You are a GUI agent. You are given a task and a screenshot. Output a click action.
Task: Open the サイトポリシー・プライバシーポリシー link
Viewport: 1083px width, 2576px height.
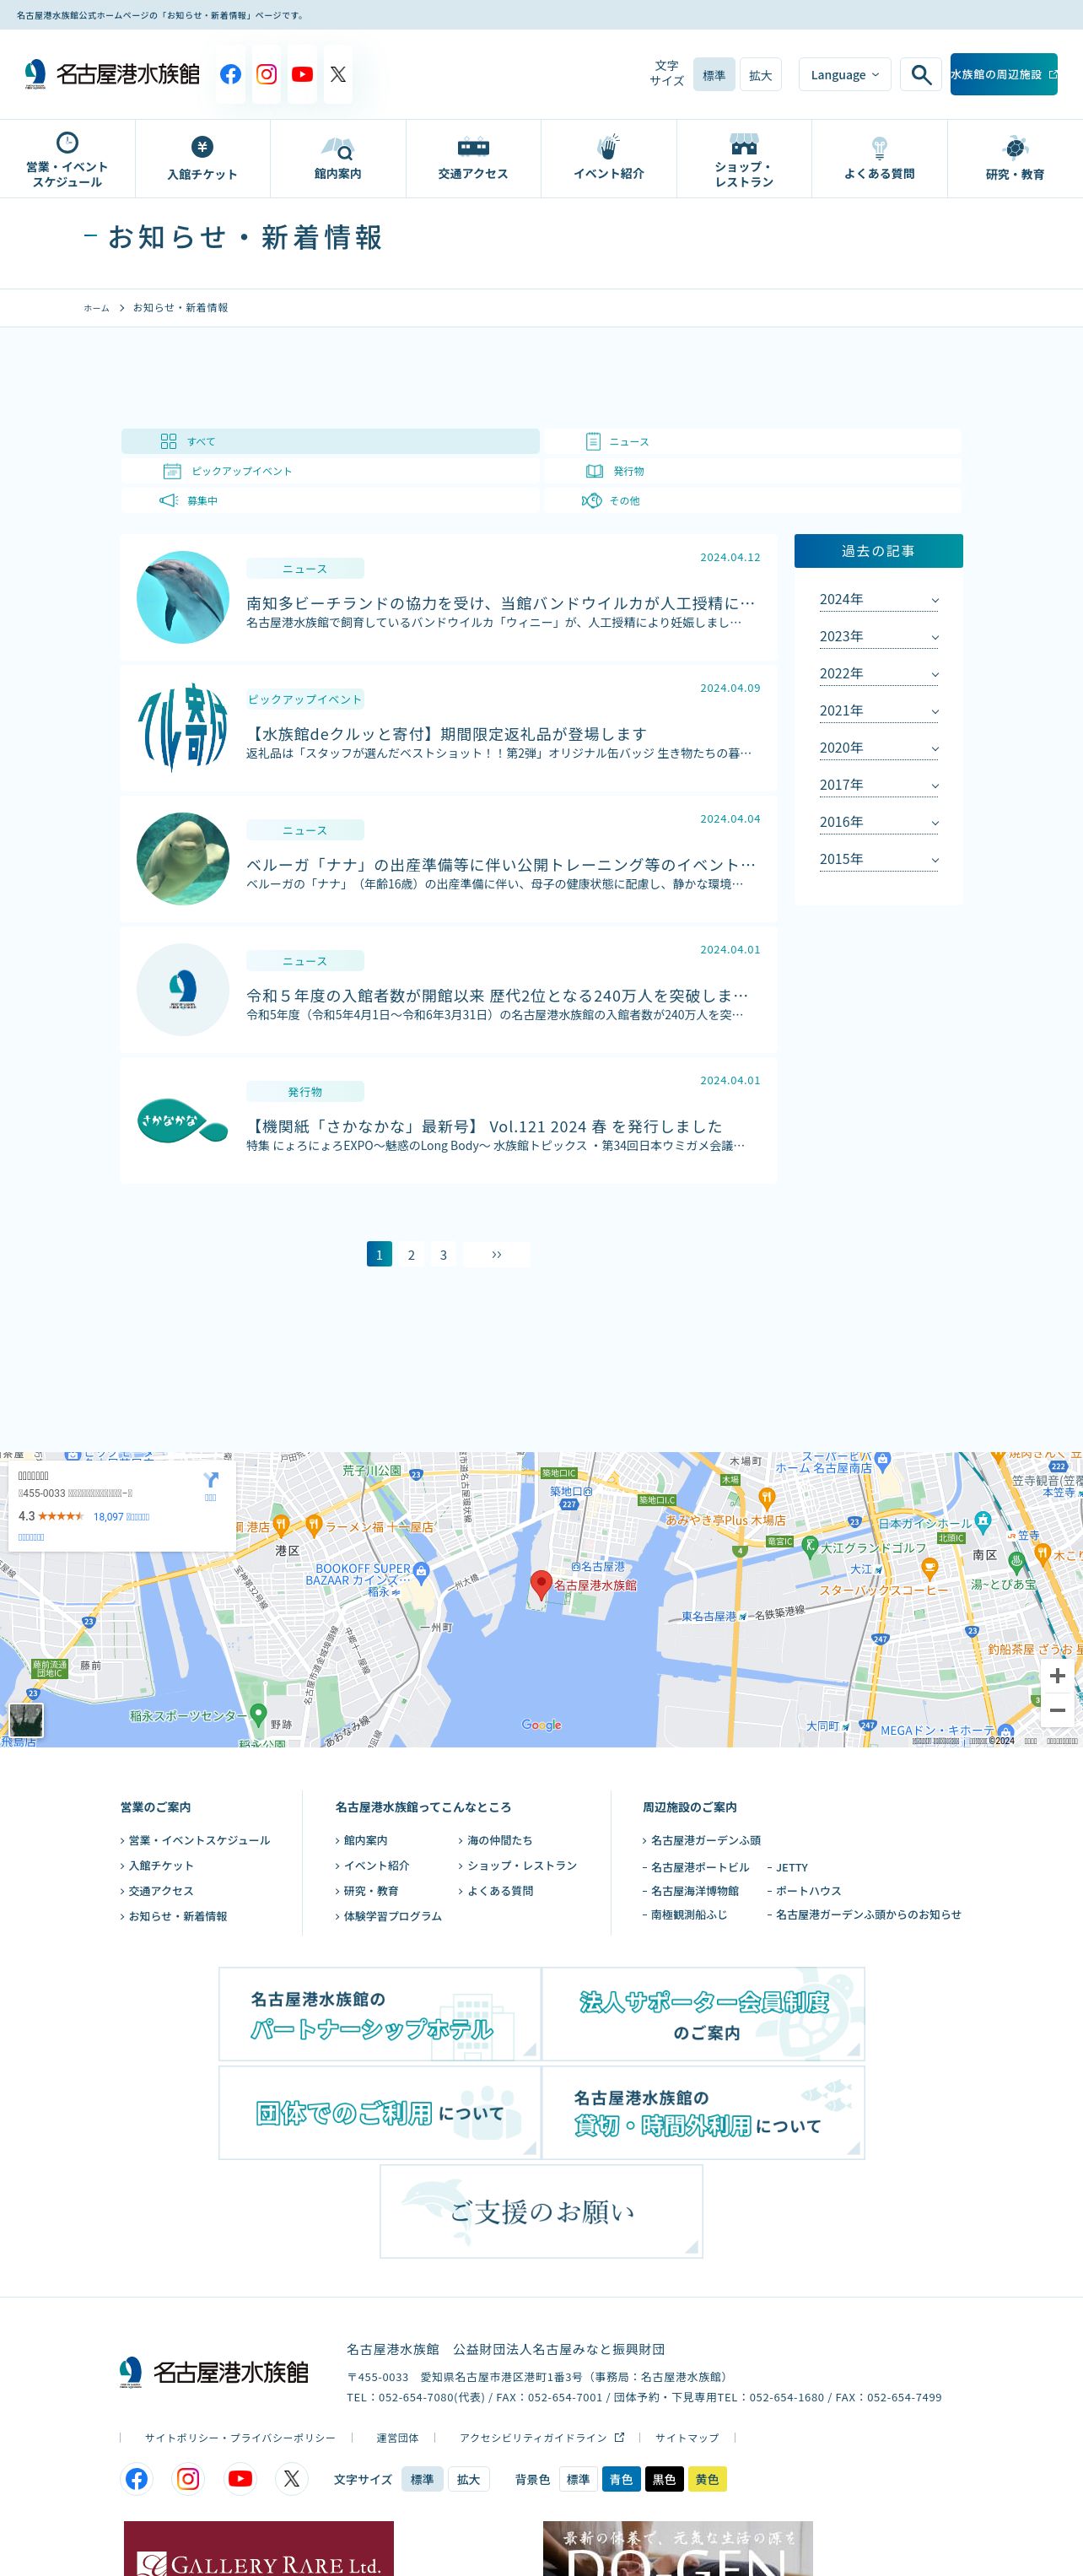coord(240,2437)
